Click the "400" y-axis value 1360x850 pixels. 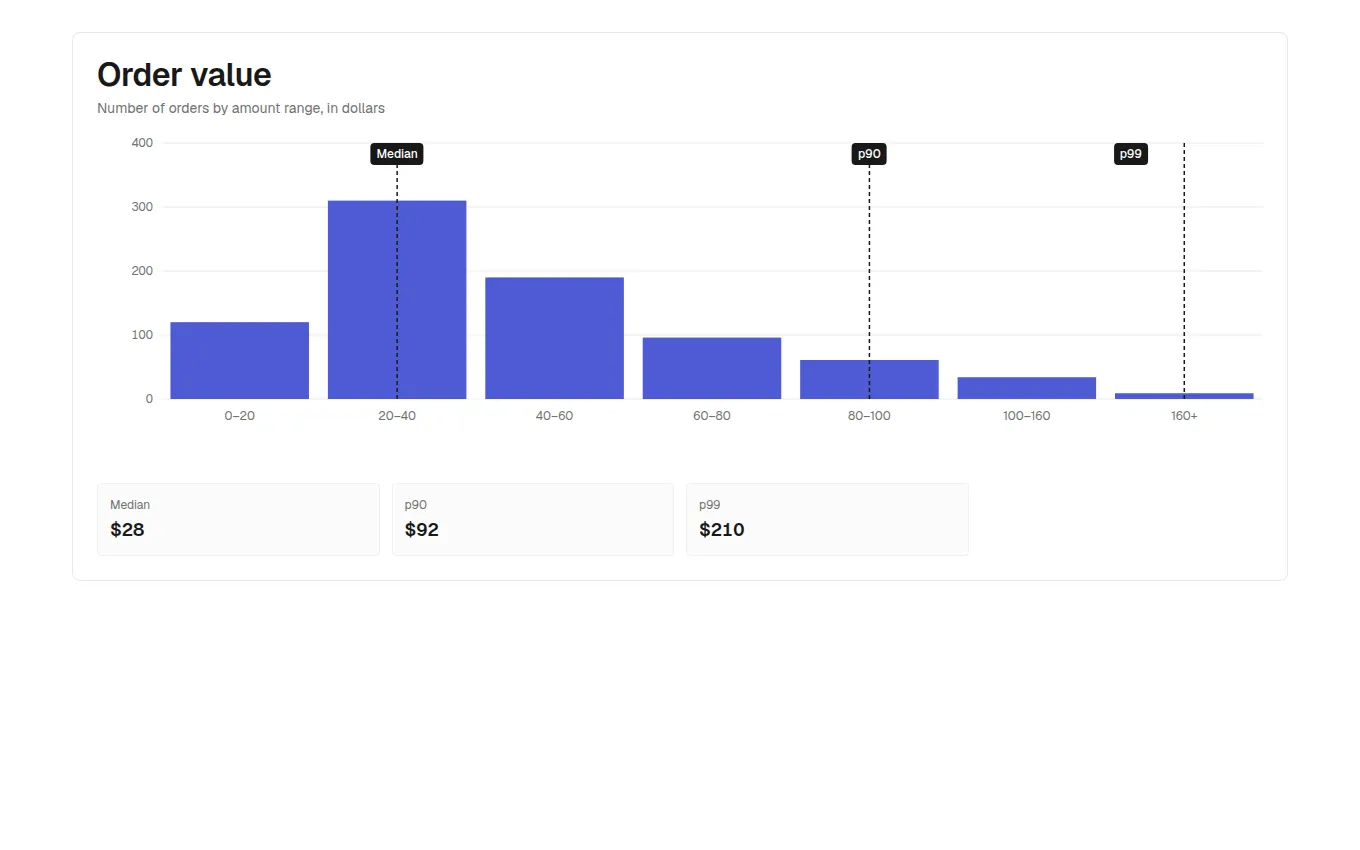coord(142,143)
